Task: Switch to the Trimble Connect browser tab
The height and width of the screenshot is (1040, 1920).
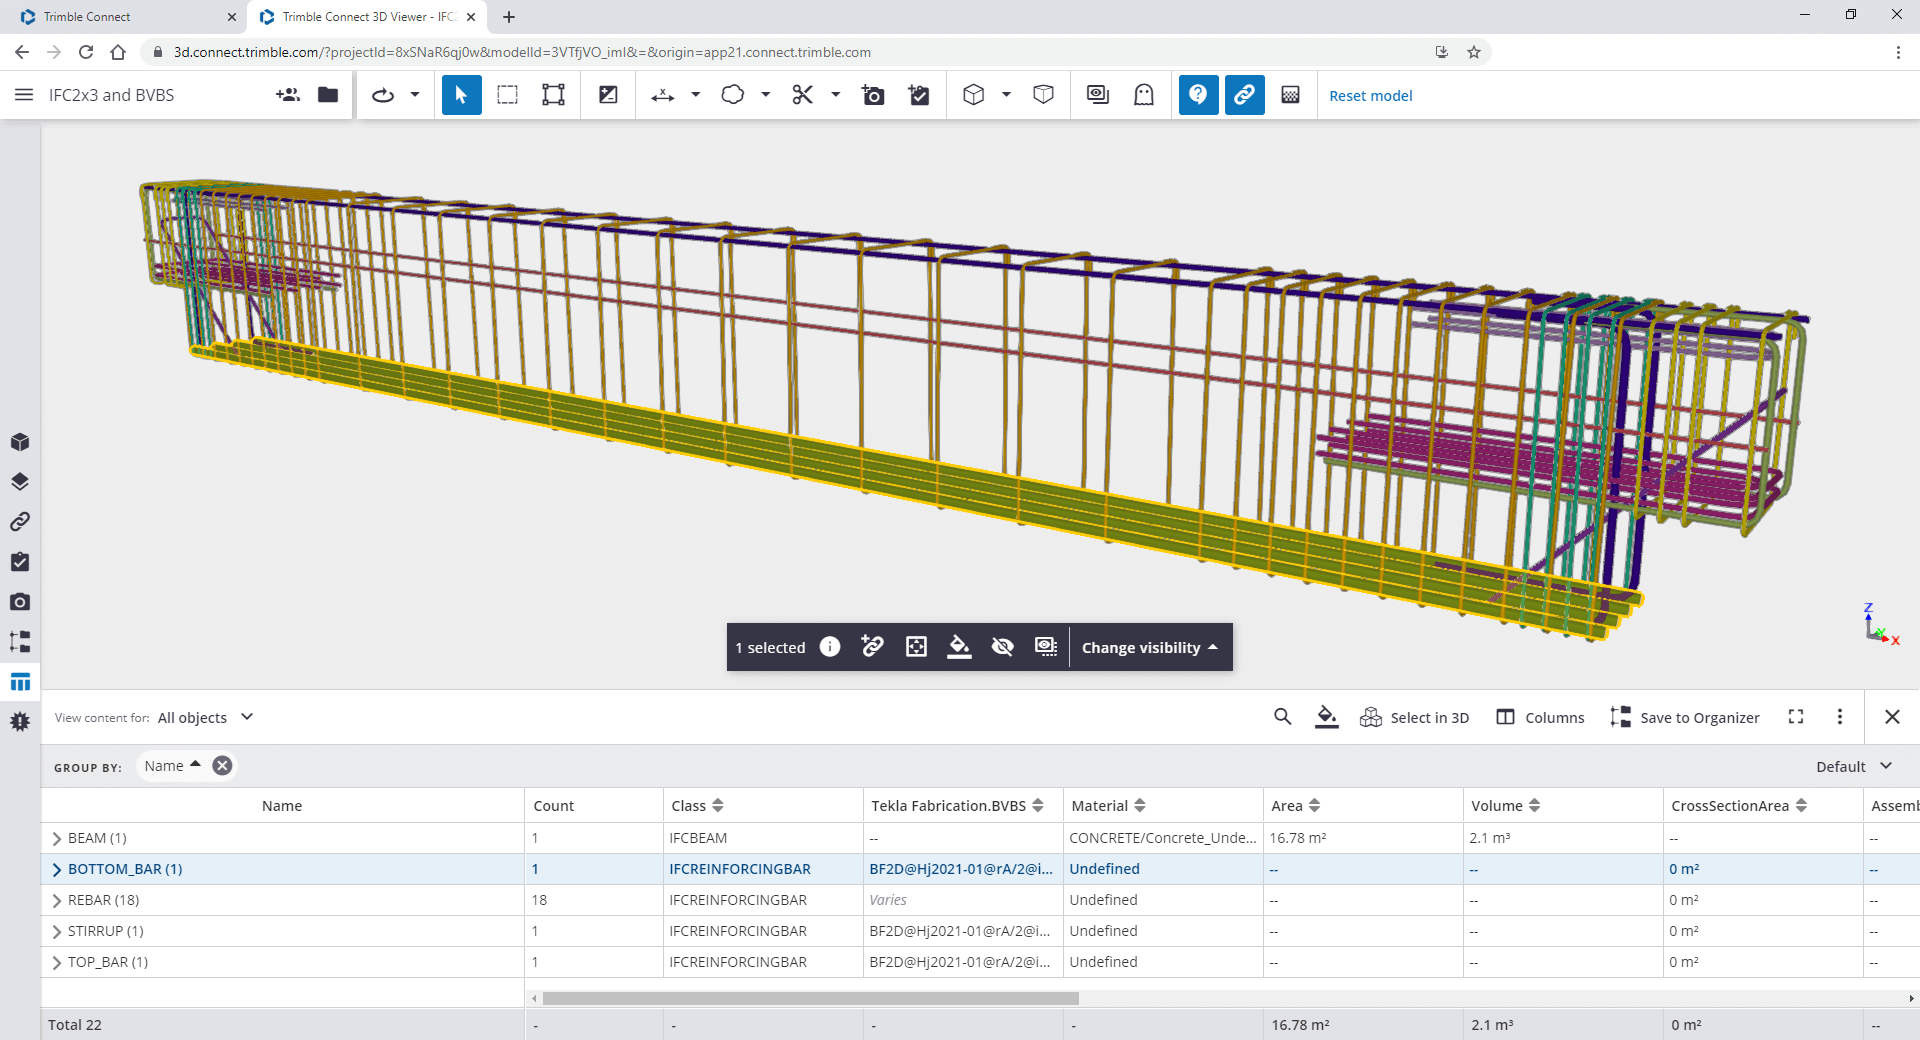Action: click(120, 17)
